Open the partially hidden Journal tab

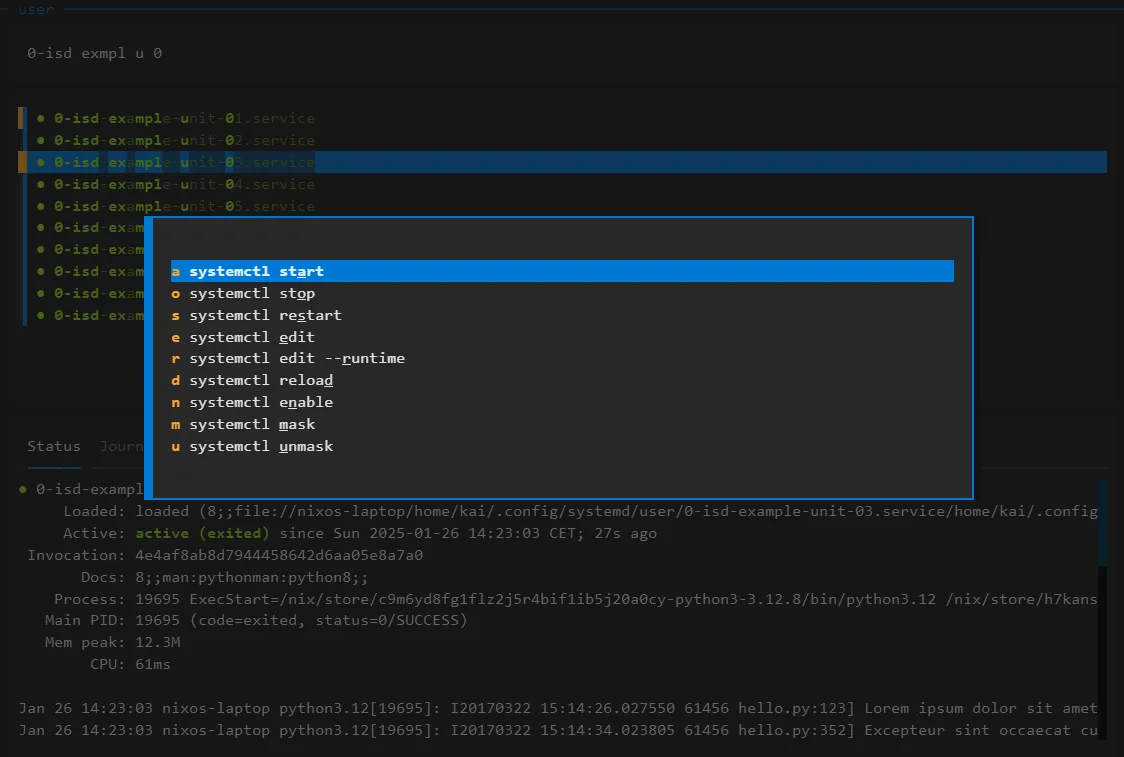pos(121,446)
